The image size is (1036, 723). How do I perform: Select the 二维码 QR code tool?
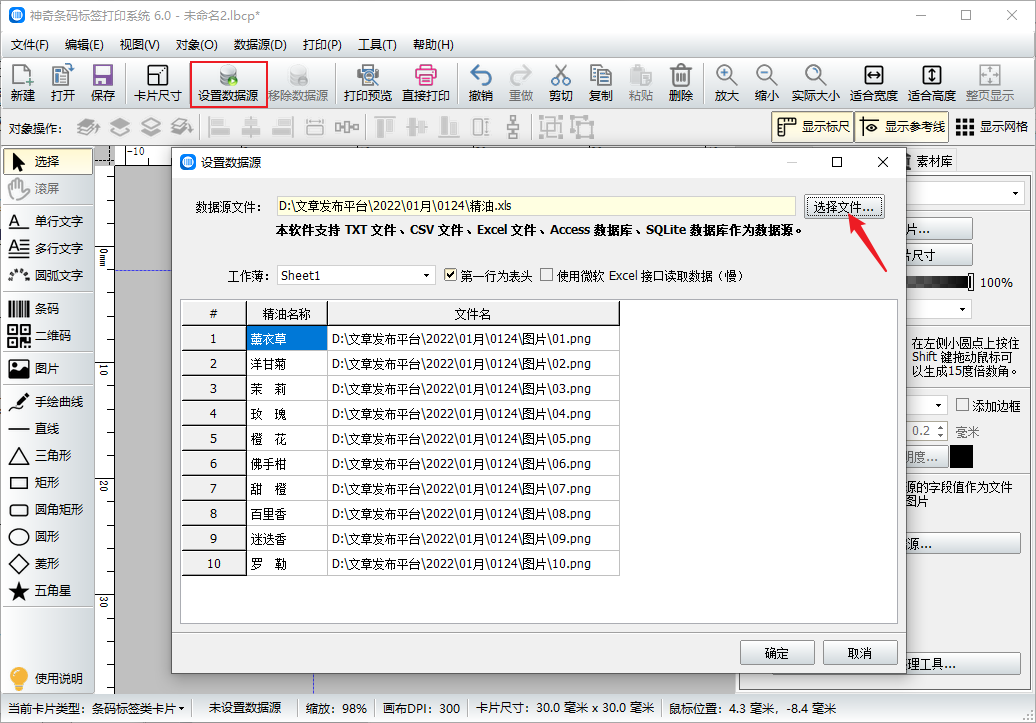coord(46,335)
